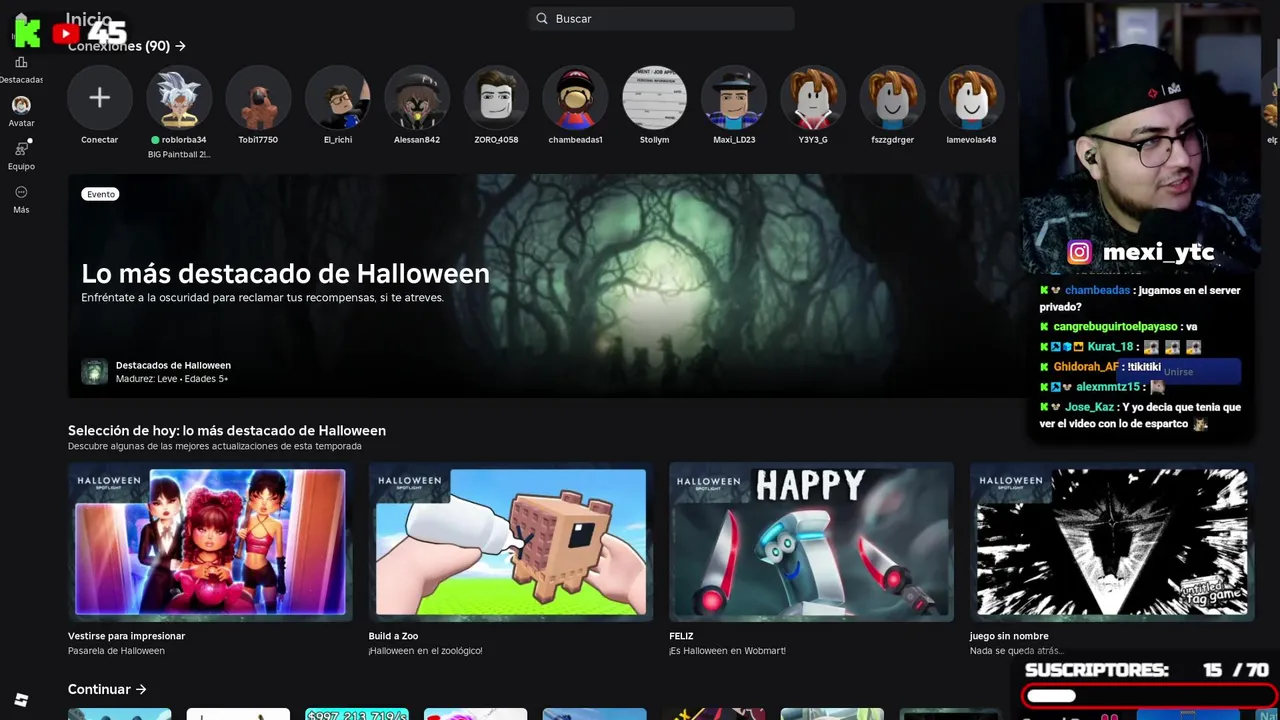Click Kurat_18 username in chat

(1109, 347)
